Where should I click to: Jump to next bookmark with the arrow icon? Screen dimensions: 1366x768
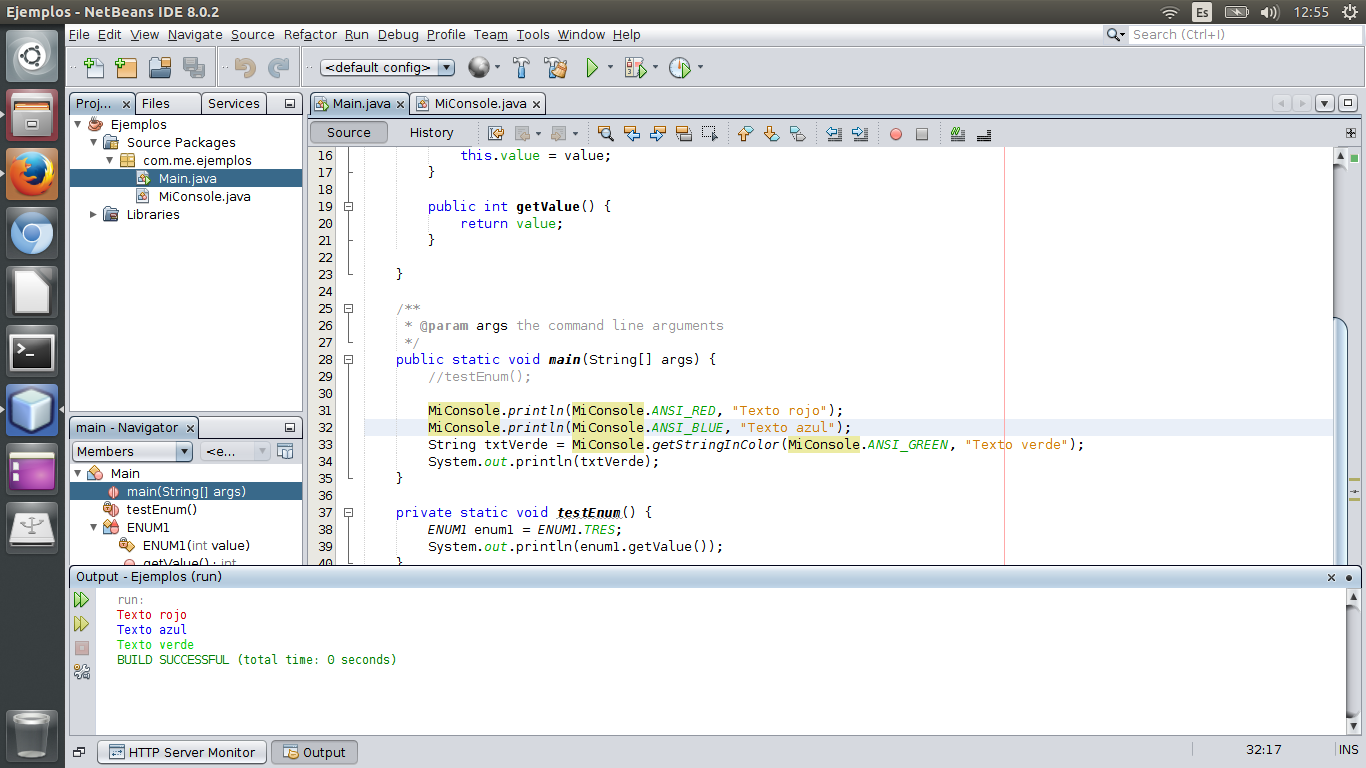[x=770, y=133]
